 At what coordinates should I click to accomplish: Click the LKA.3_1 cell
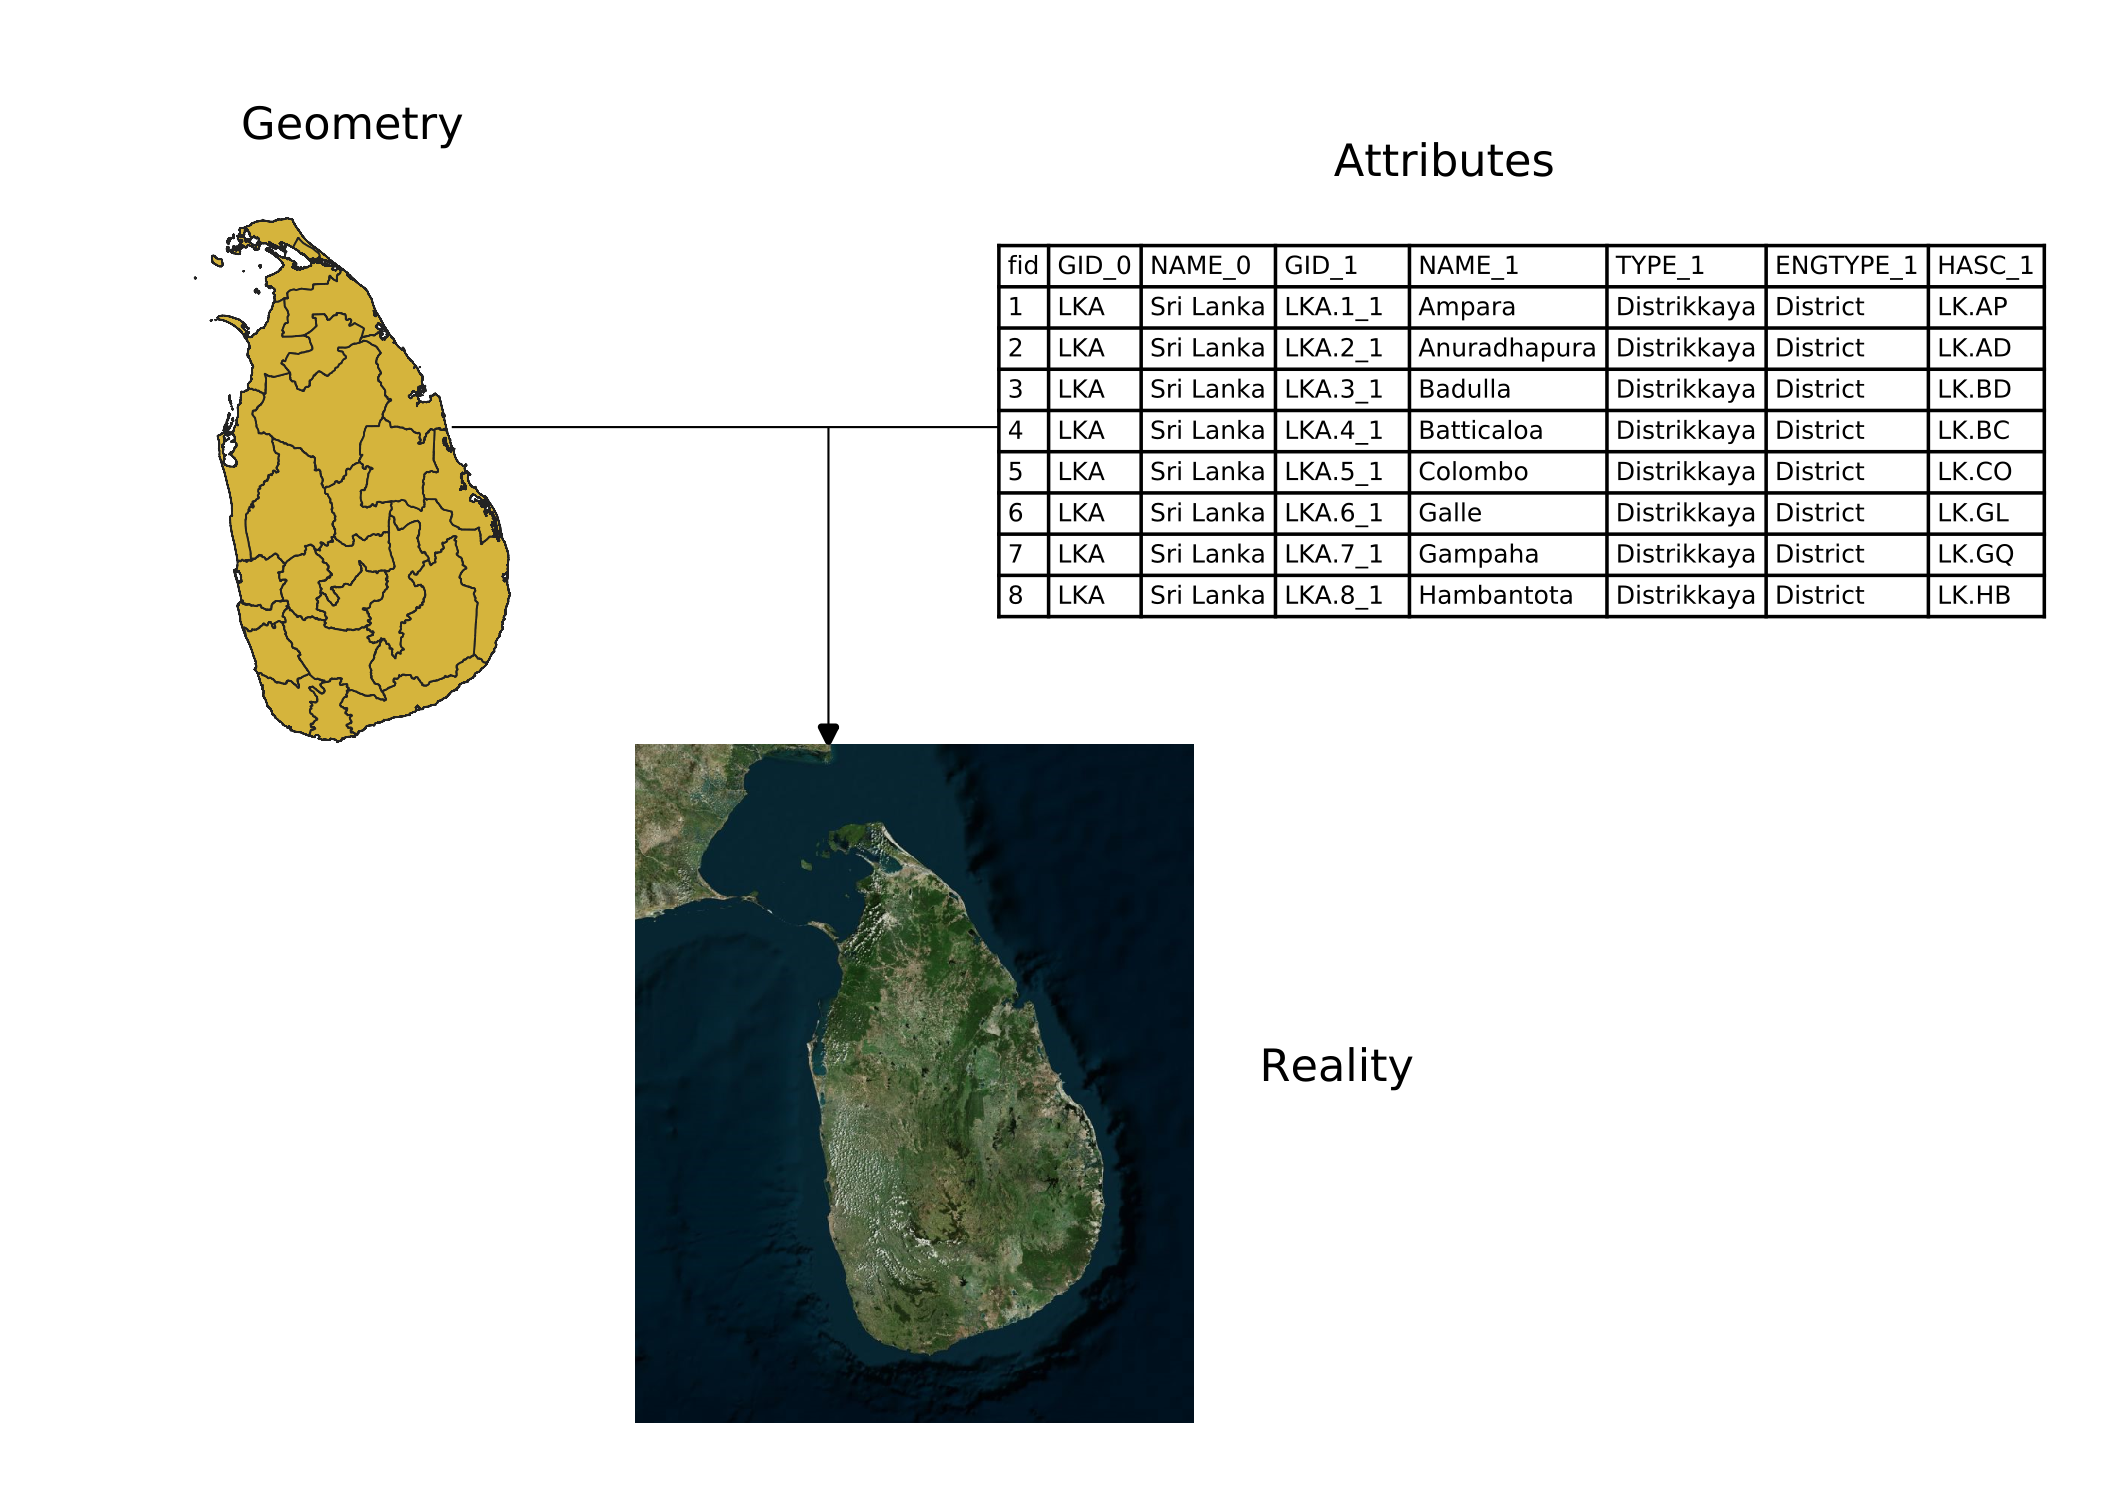click(x=1342, y=389)
